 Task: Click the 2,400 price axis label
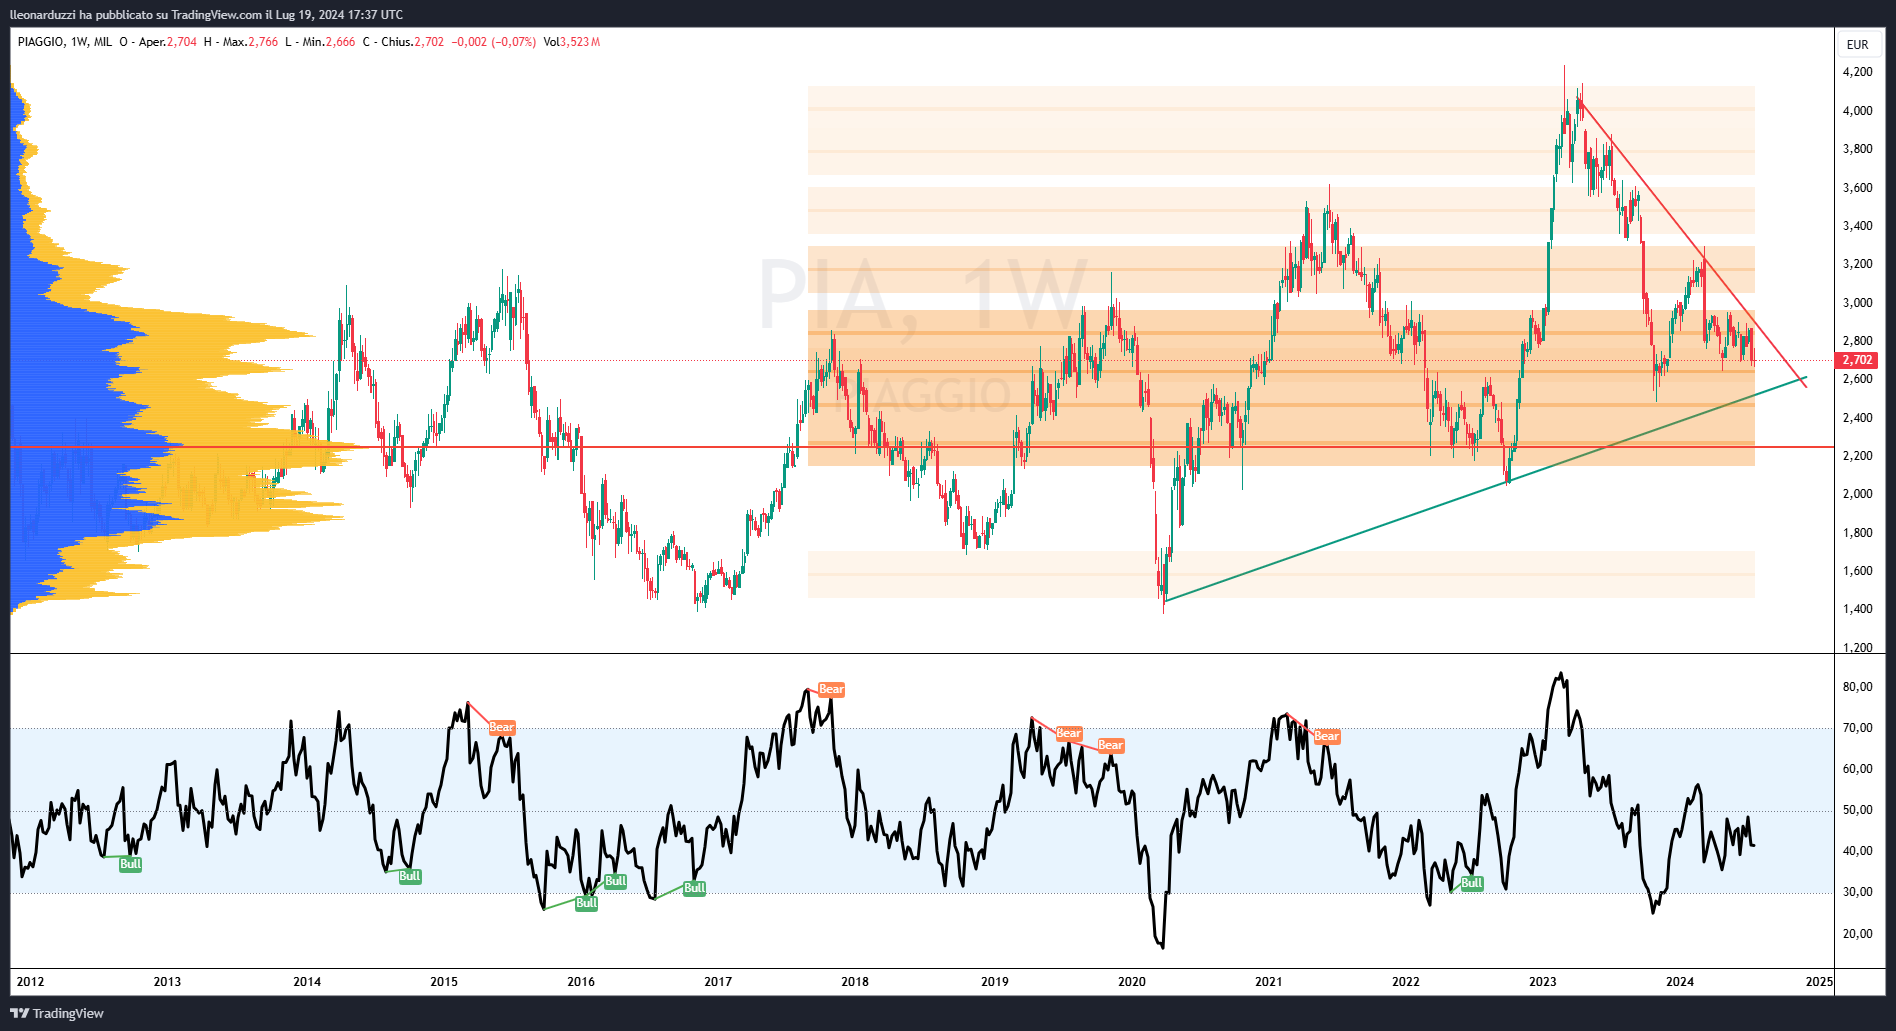click(x=1857, y=418)
